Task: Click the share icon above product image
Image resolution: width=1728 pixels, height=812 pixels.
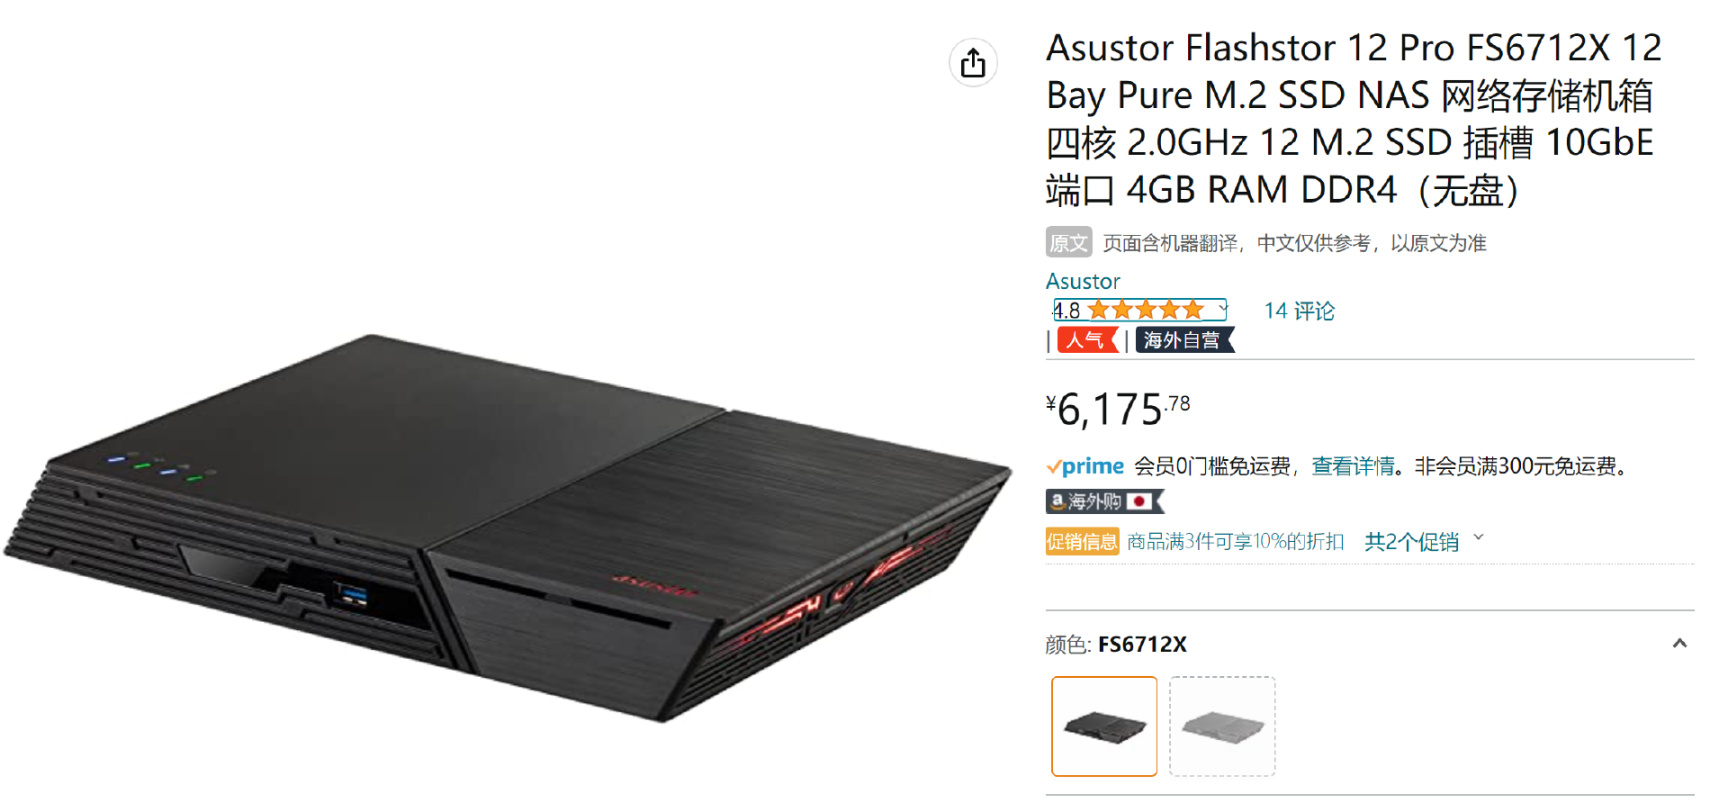Action: pyautogui.click(x=973, y=64)
